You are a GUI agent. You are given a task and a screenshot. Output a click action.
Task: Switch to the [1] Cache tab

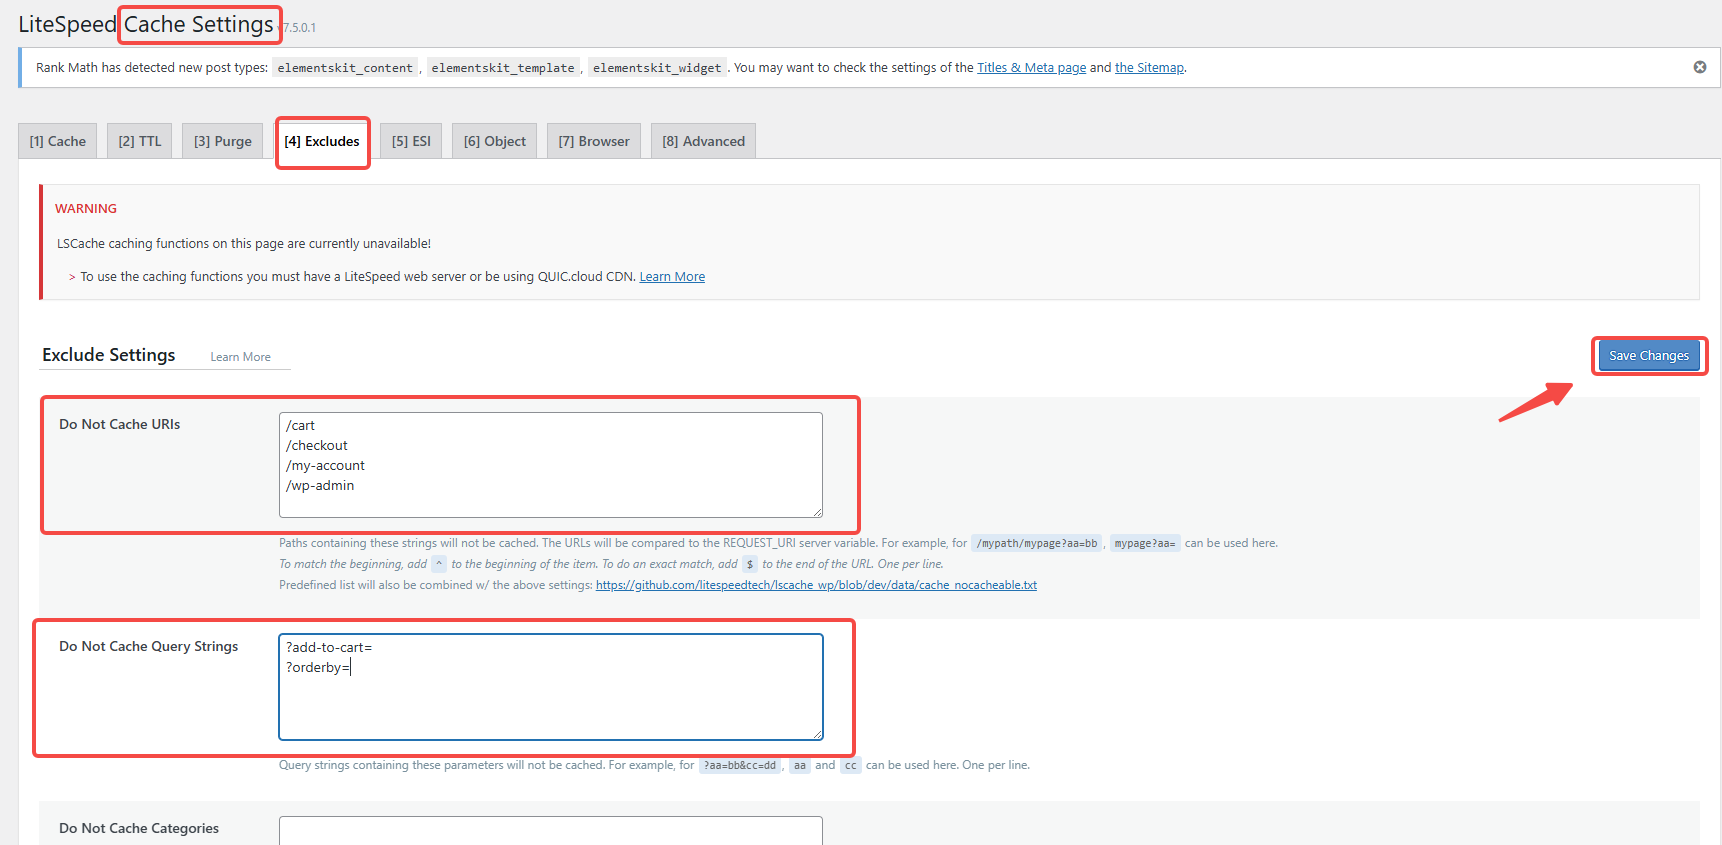coord(58,141)
